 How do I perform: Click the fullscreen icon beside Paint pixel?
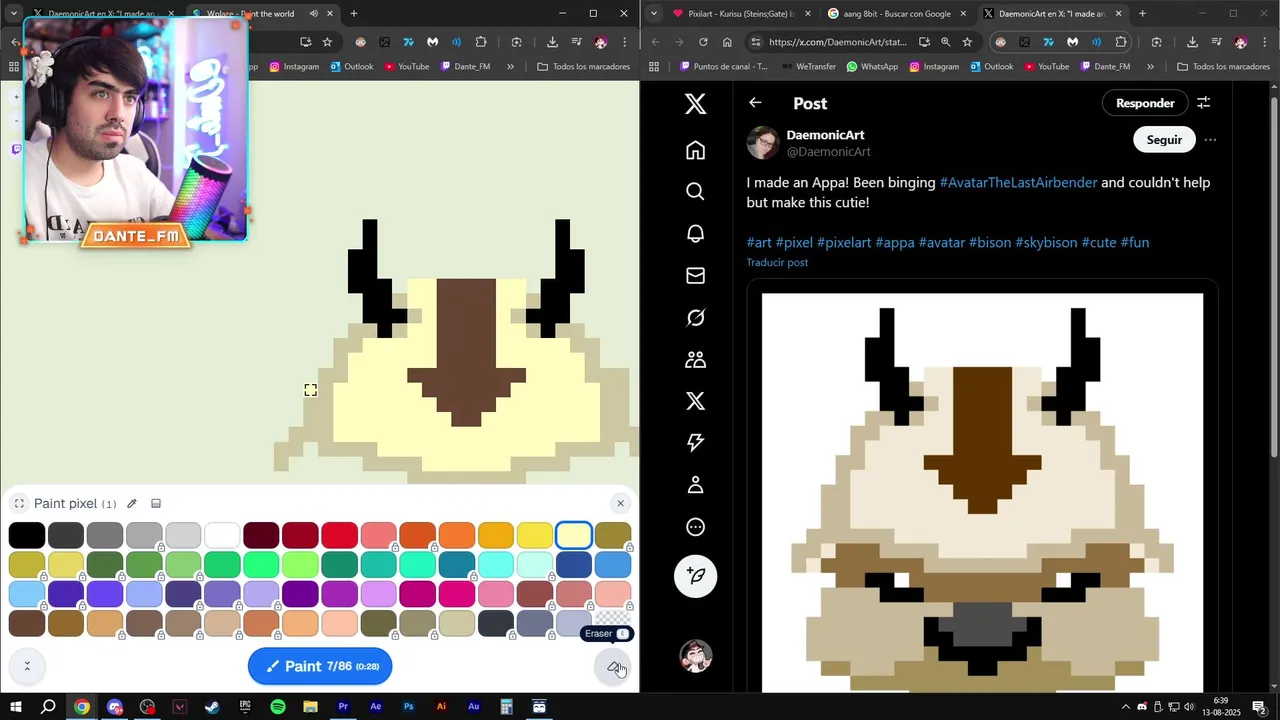pos(19,504)
